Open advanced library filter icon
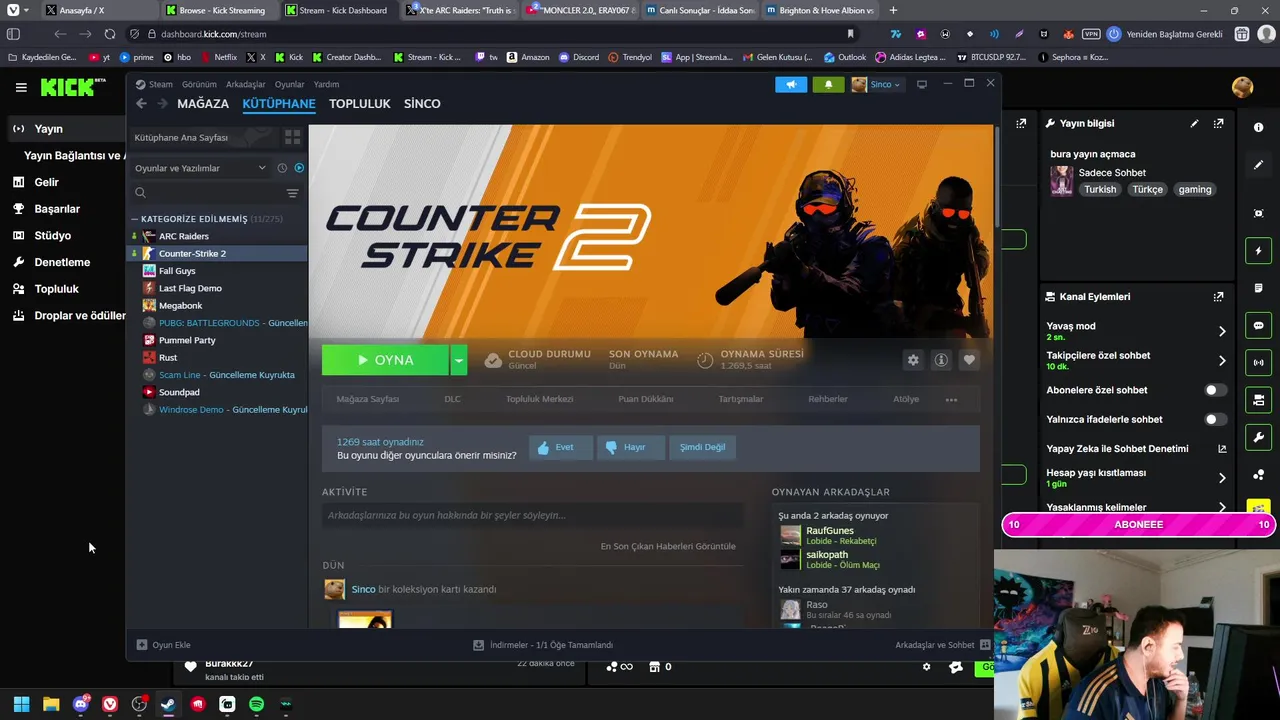The height and width of the screenshot is (720, 1280). [x=292, y=193]
